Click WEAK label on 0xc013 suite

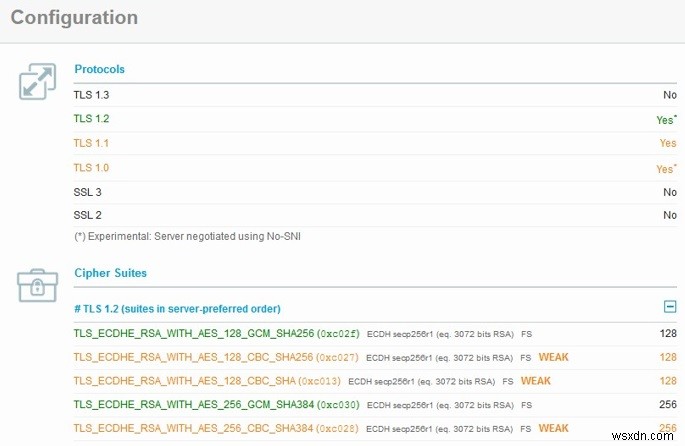(536, 381)
